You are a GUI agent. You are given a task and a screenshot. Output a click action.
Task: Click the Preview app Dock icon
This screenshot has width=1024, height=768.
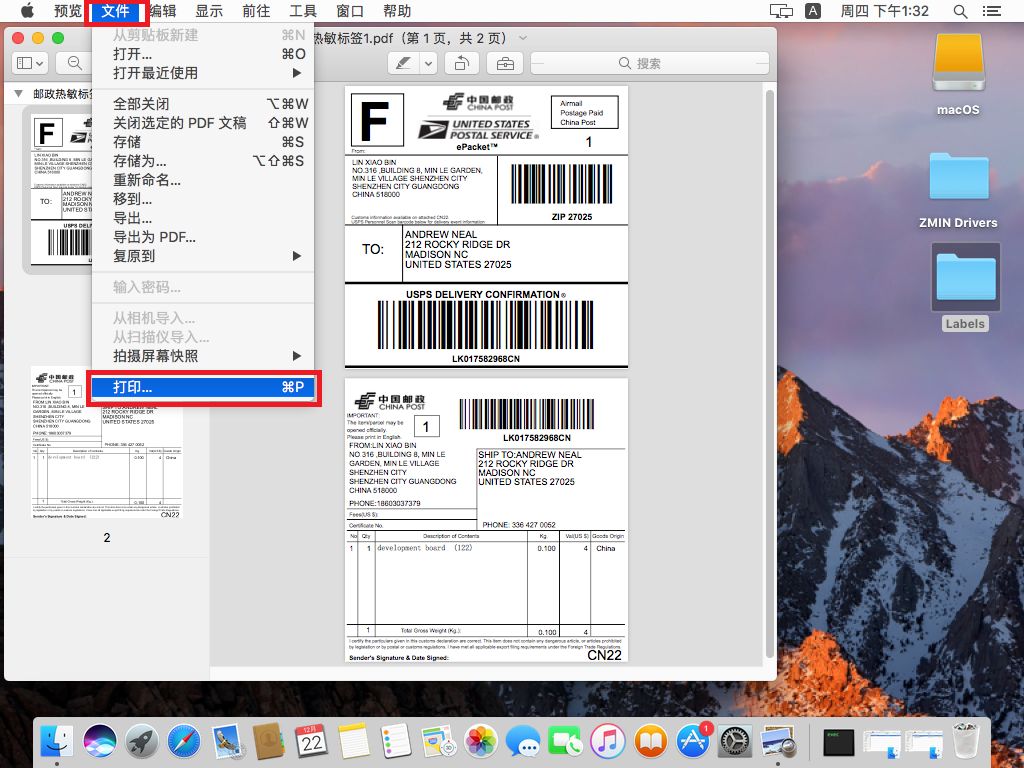(778, 741)
